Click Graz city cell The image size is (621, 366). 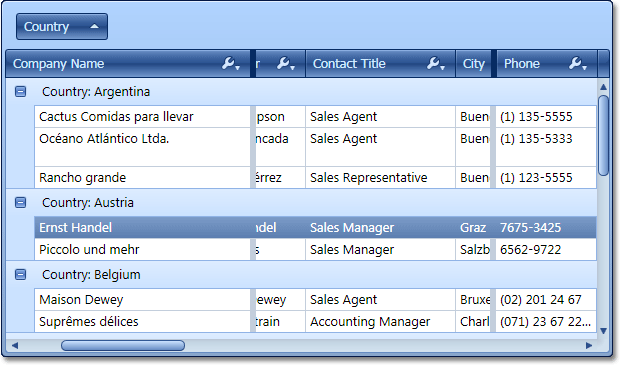(x=473, y=227)
